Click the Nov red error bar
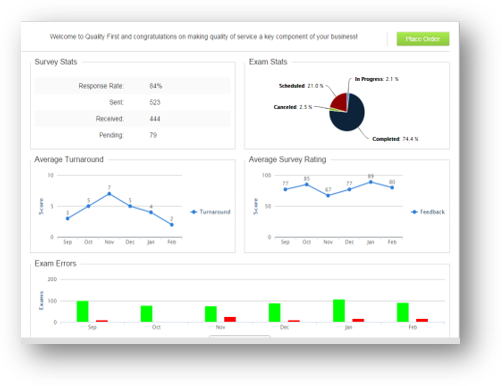 (x=230, y=319)
